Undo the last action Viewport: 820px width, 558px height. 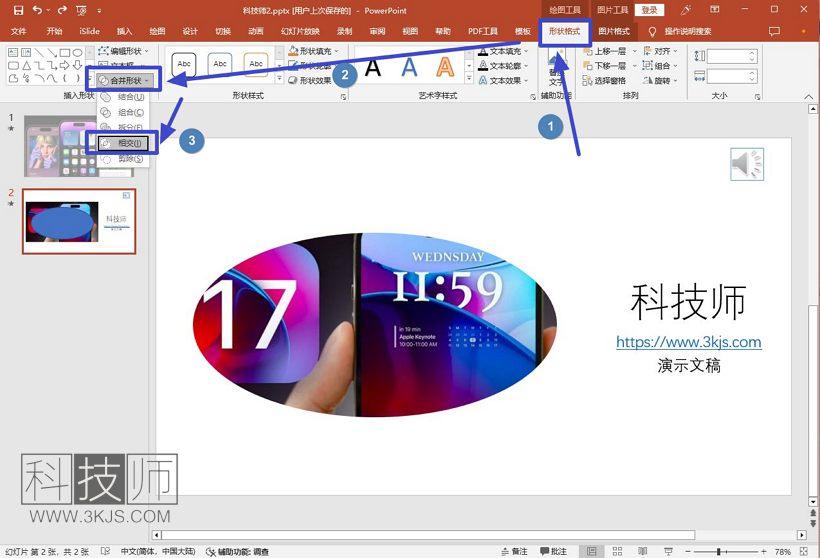[x=38, y=10]
